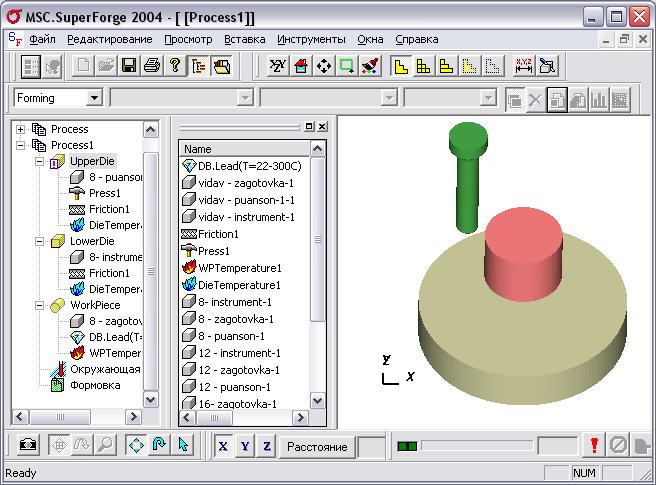The image size is (656, 485).
Task: Open the second disabled toolbar dropdown
Action: [x=245, y=98]
